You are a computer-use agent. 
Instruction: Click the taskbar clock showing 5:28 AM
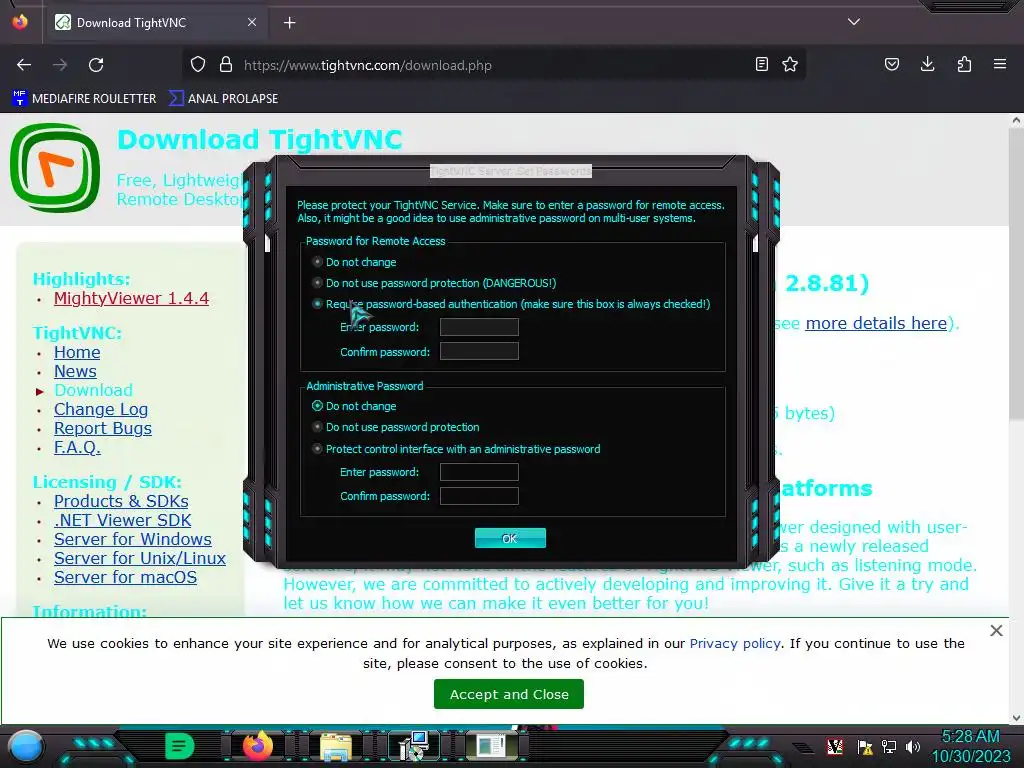coord(970,746)
